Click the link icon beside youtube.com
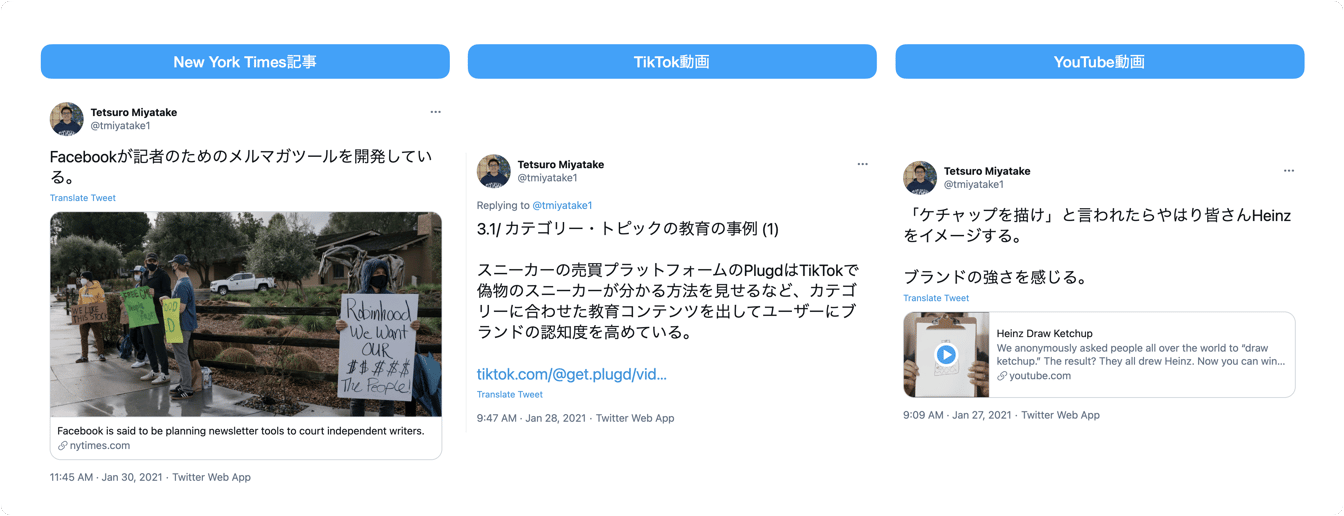This screenshot has width=1344, height=516. pos(1002,376)
